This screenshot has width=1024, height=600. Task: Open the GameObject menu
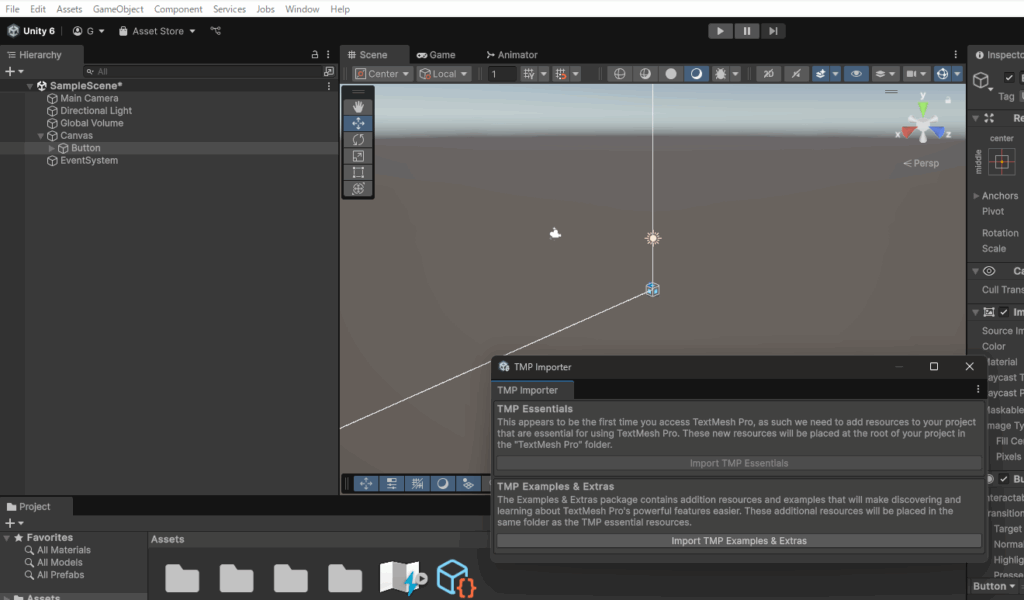click(118, 9)
